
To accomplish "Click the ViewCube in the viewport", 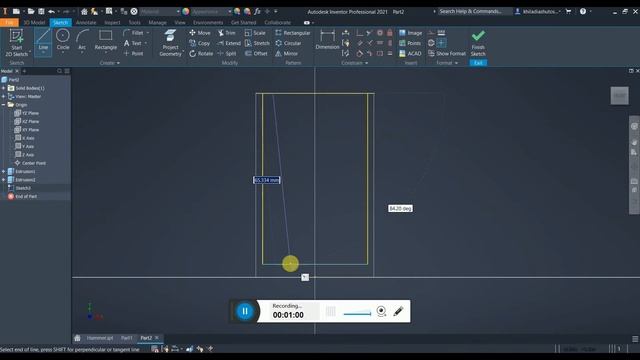I will coord(619,96).
